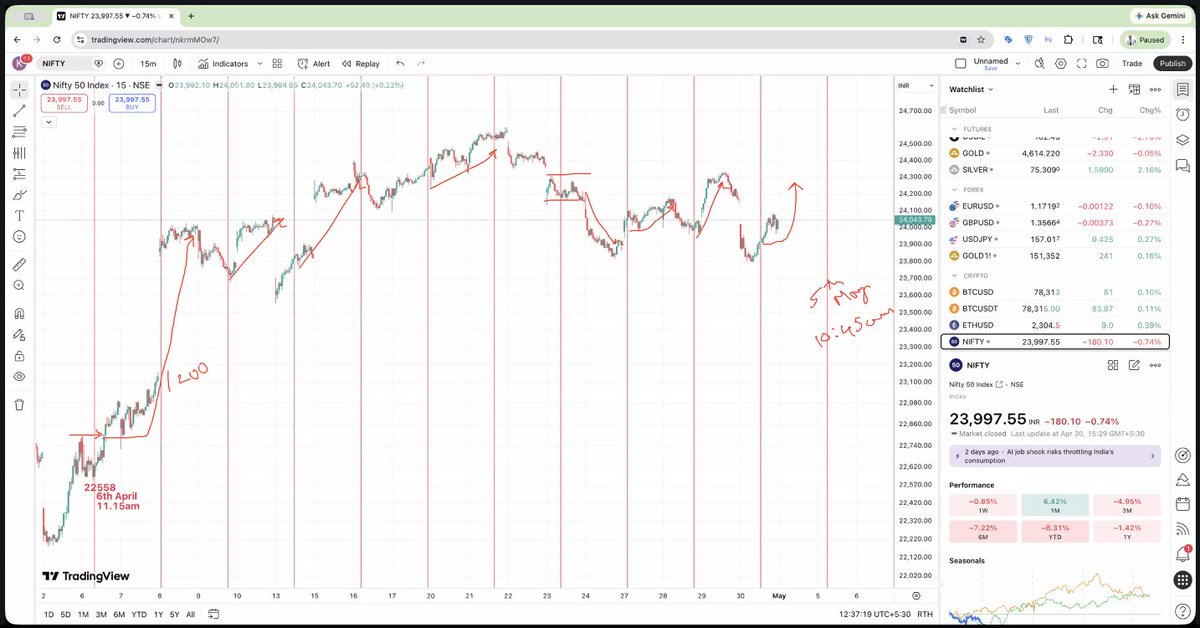Start bar Replay mode
1200x628 pixels.
coord(360,63)
